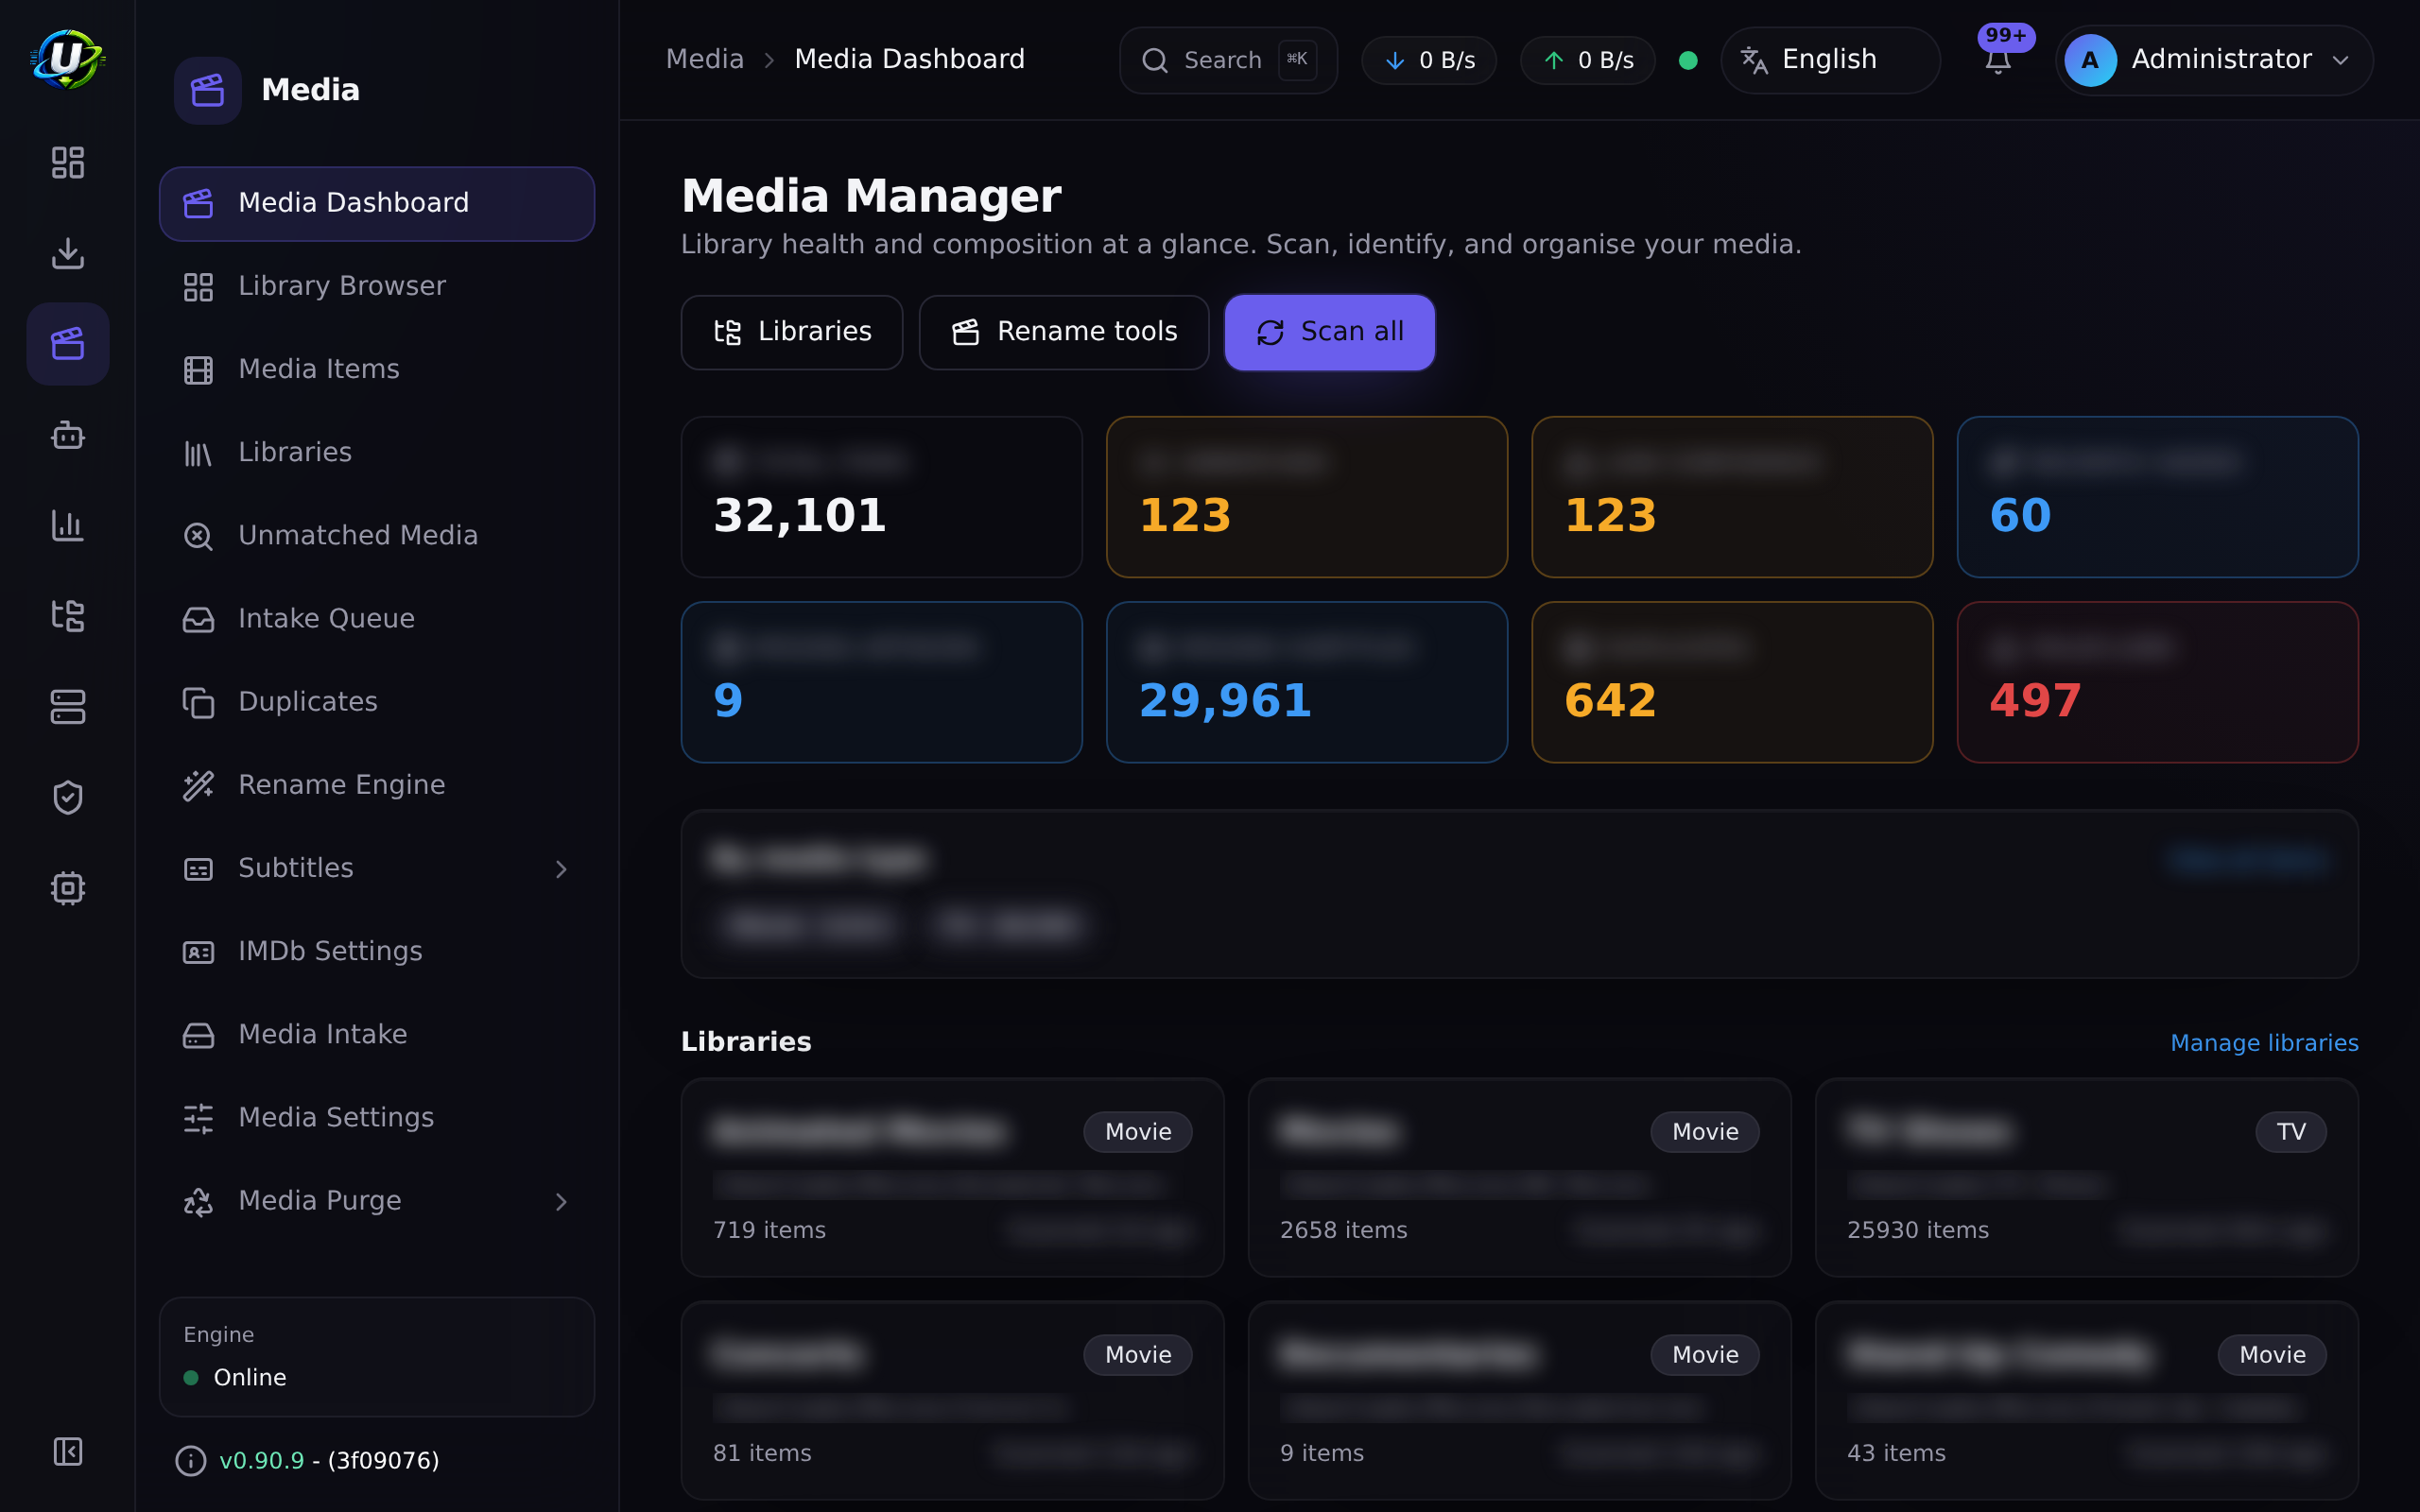Click the notifications bell icon
The height and width of the screenshot is (1512, 2420).
(1997, 60)
